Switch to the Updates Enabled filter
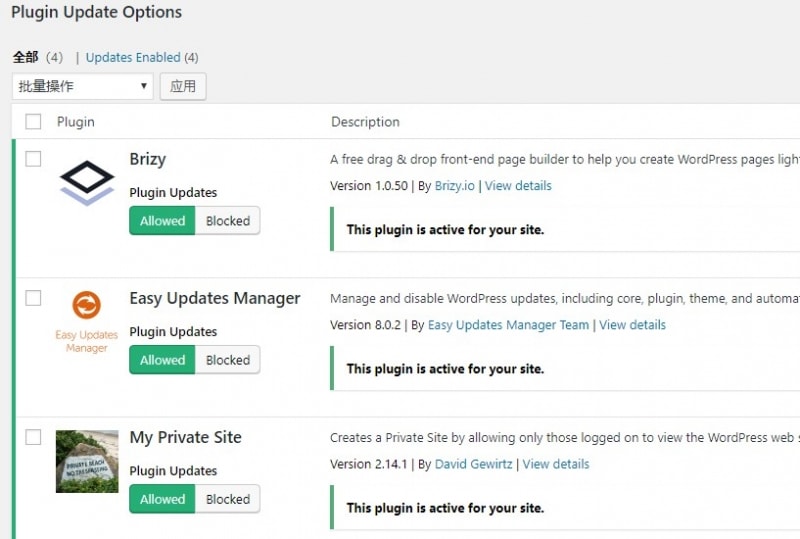The width and height of the screenshot is (800, 539). click(133, 58)
